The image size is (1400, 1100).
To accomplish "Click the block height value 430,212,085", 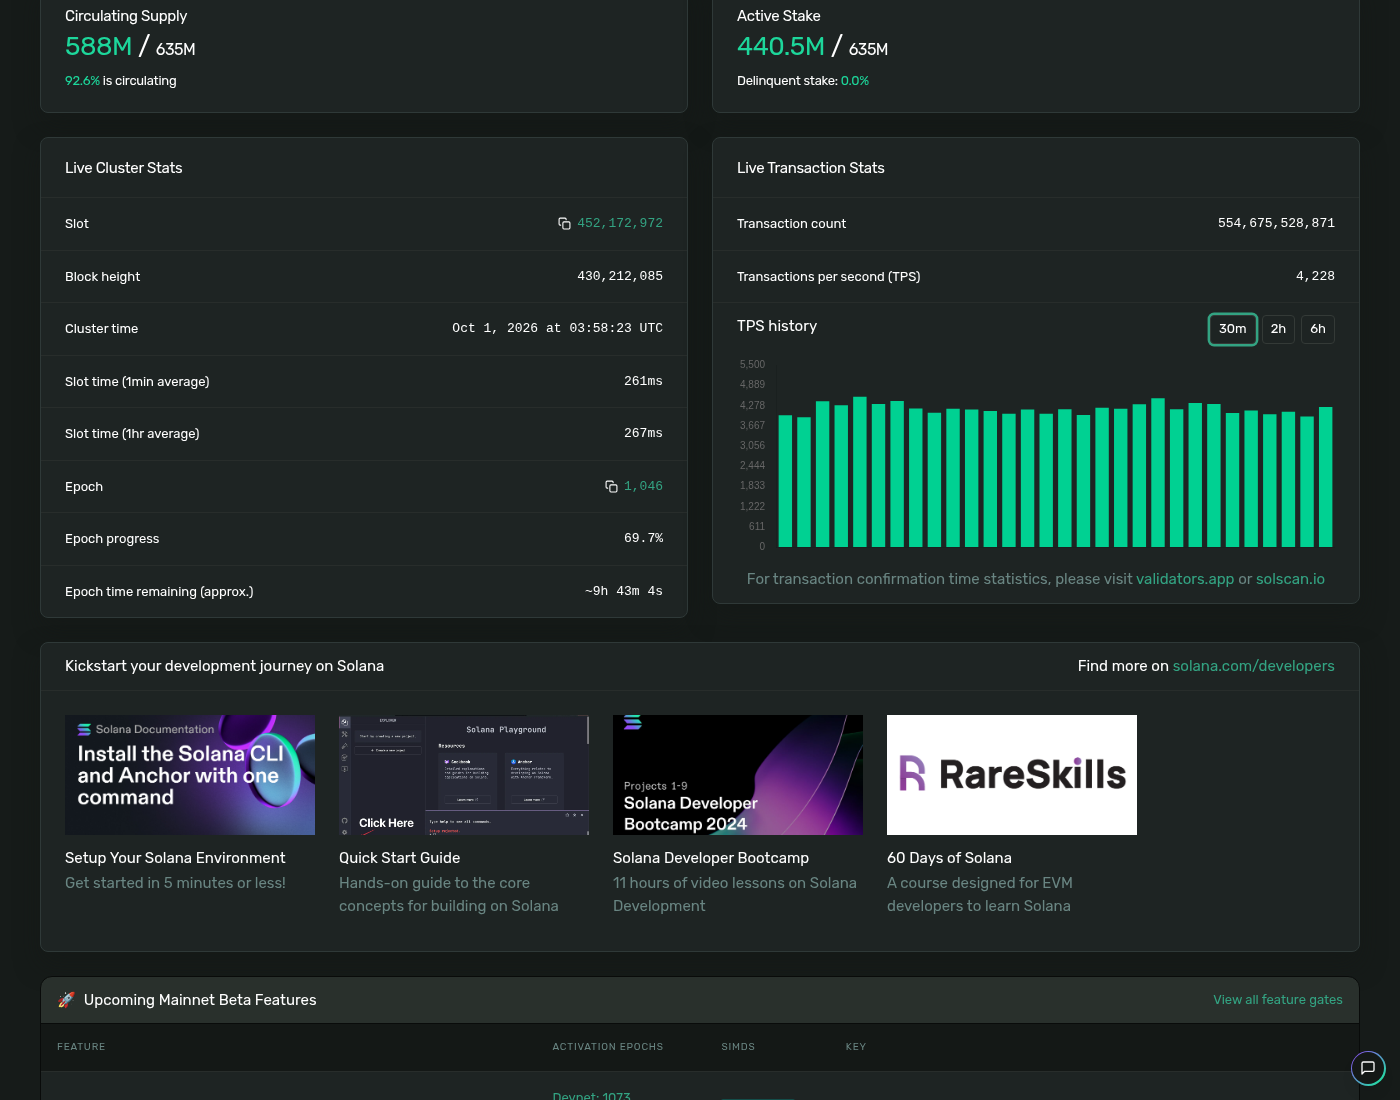I will click(620, 276).
